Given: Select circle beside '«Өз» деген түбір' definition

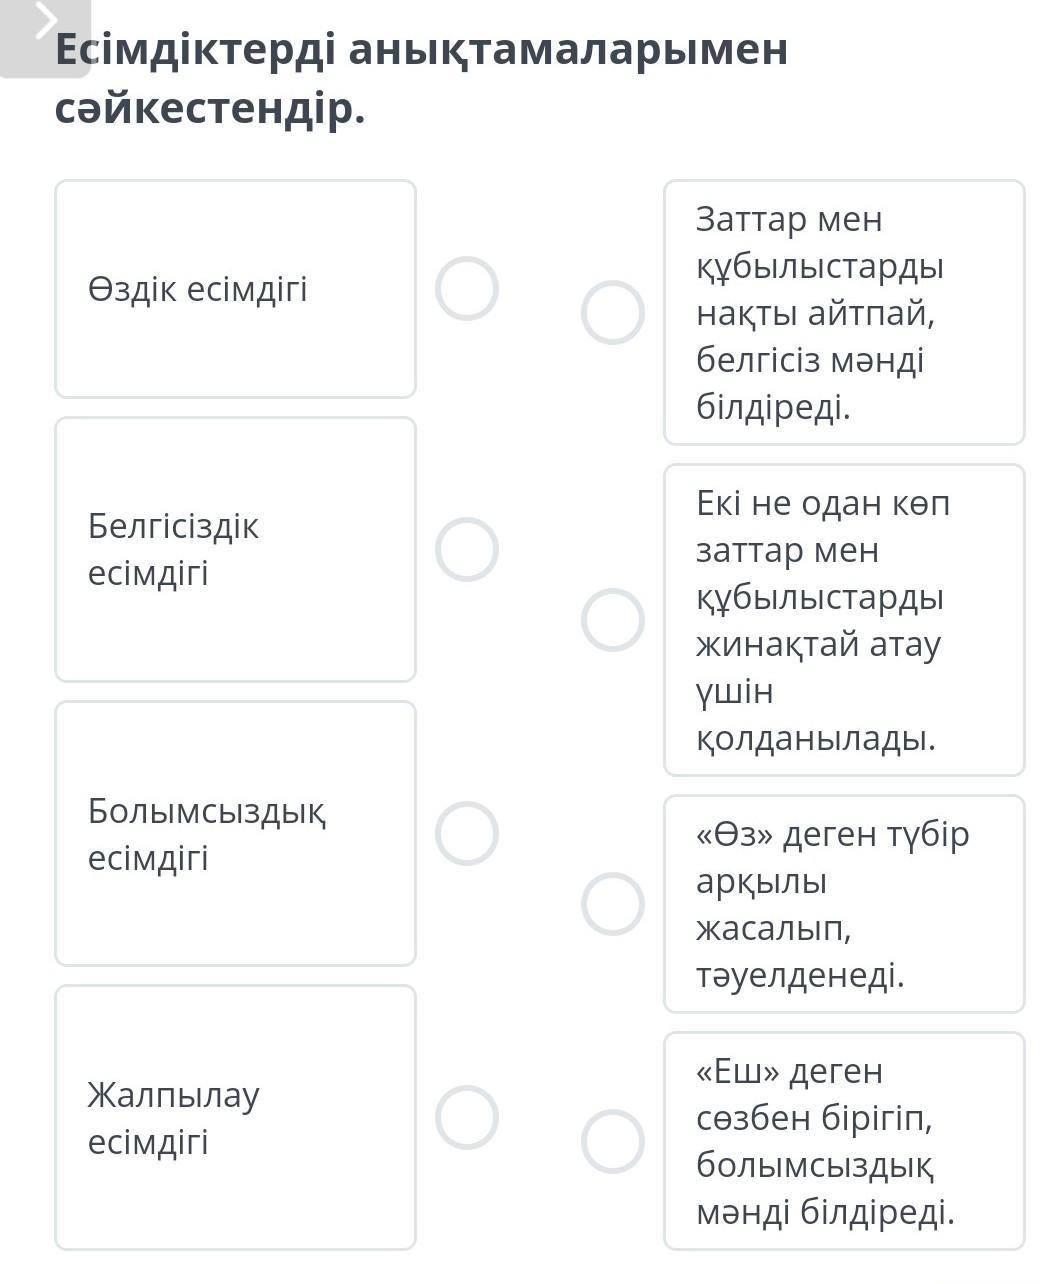Looking at the screenshot, I should tap(613, 904).
